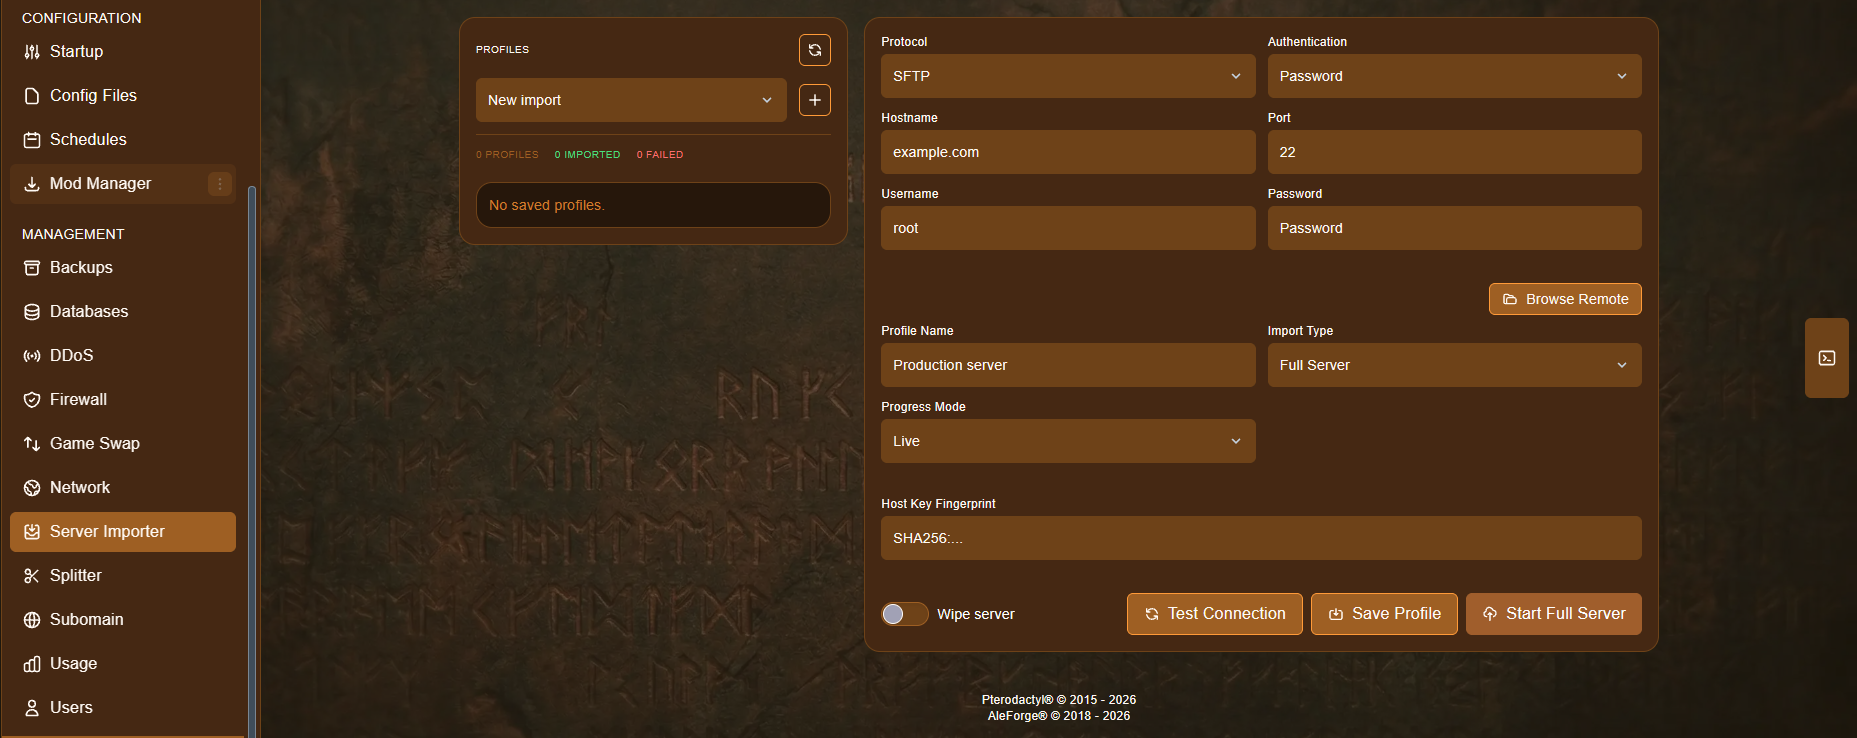Click the Password input field
This screenshot has height=738, width=1857.
pyautogui.click(x=1454, y=228)
